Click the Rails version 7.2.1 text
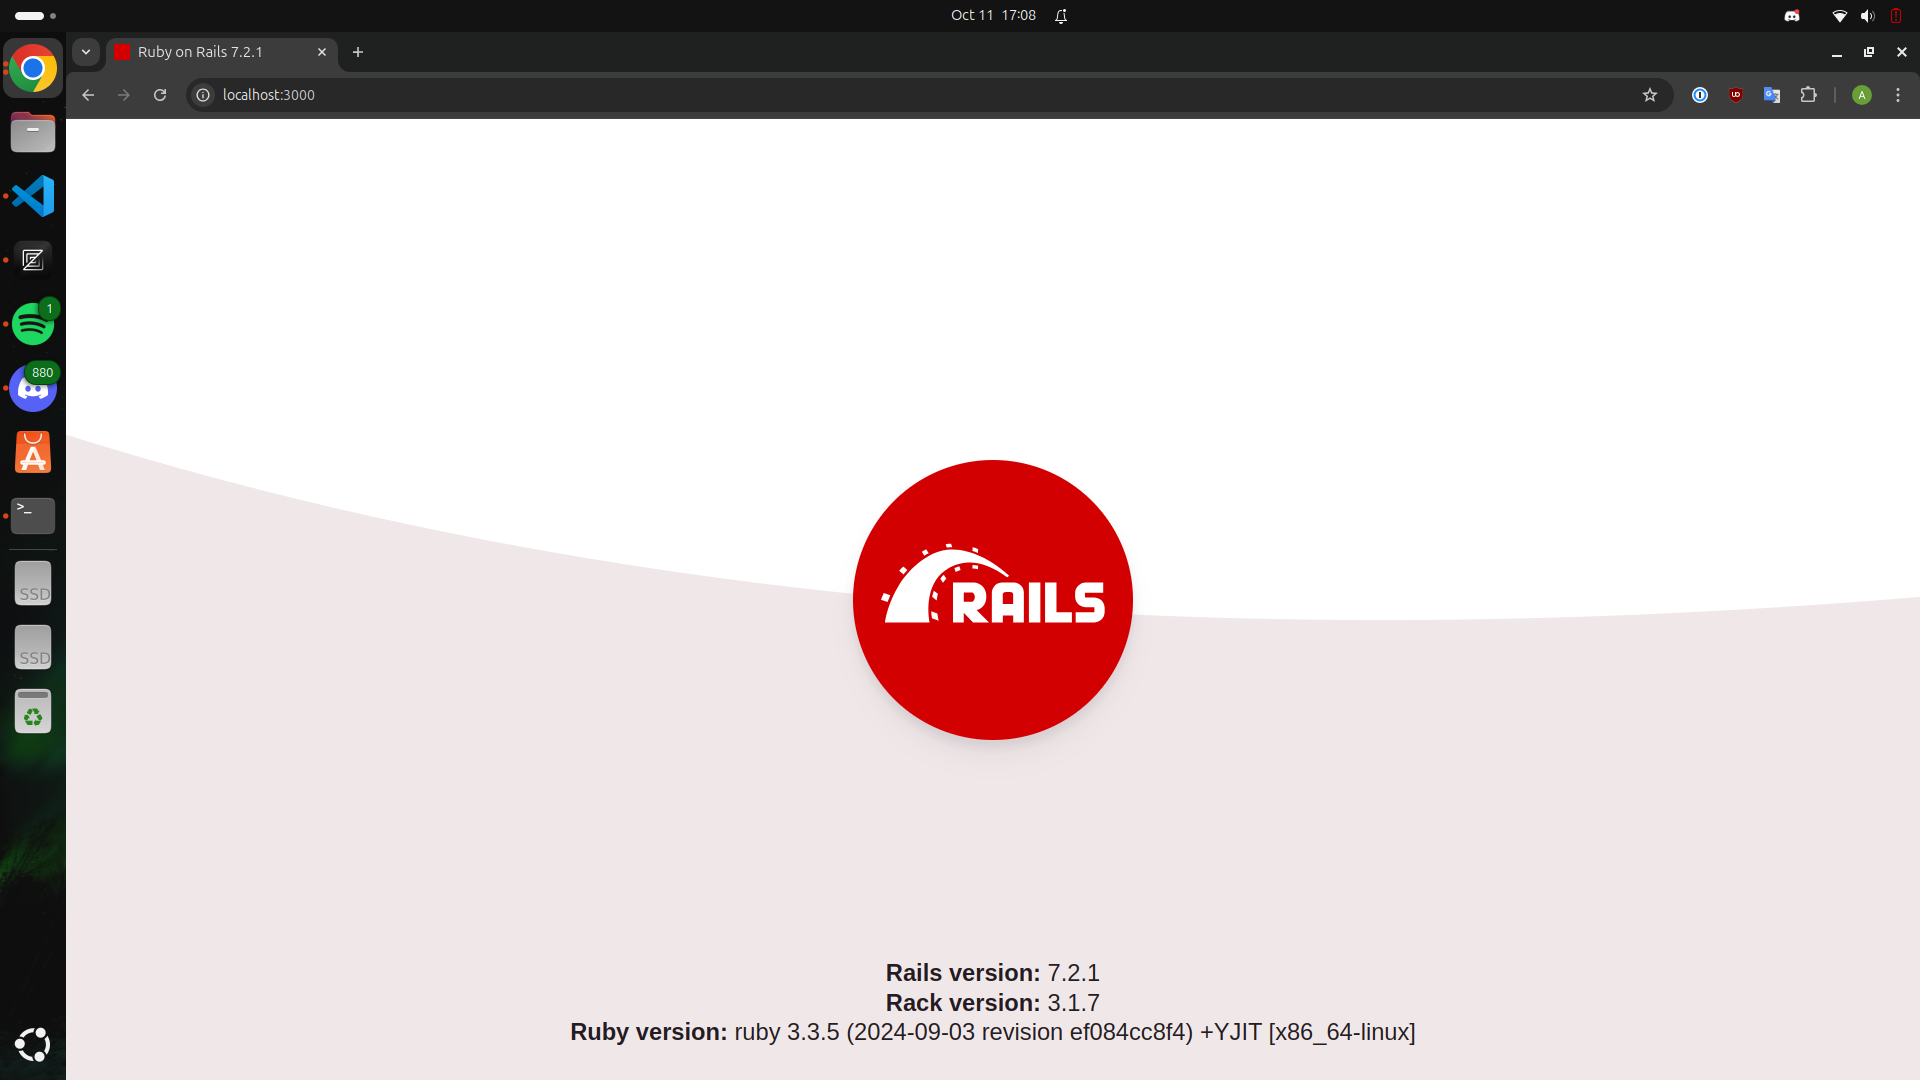This screenshot has width=1920, height=1080. [992, 973]
